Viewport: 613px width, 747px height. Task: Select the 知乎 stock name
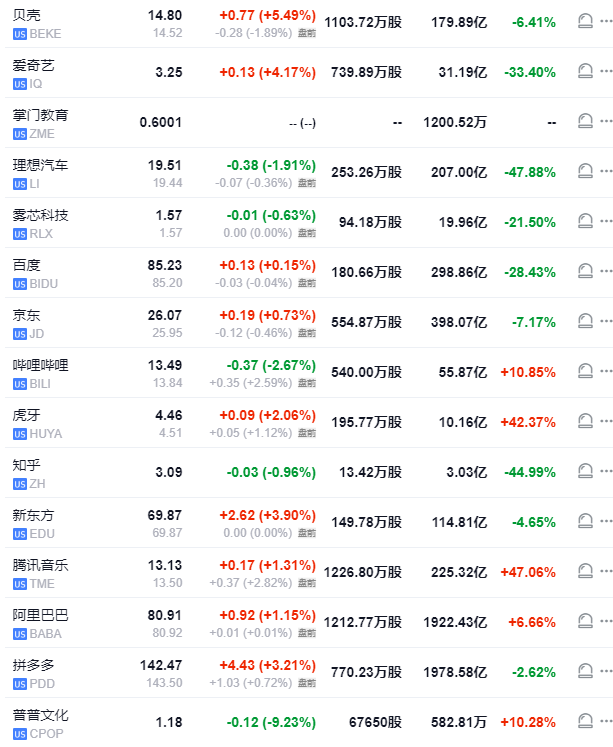[27, 465]
